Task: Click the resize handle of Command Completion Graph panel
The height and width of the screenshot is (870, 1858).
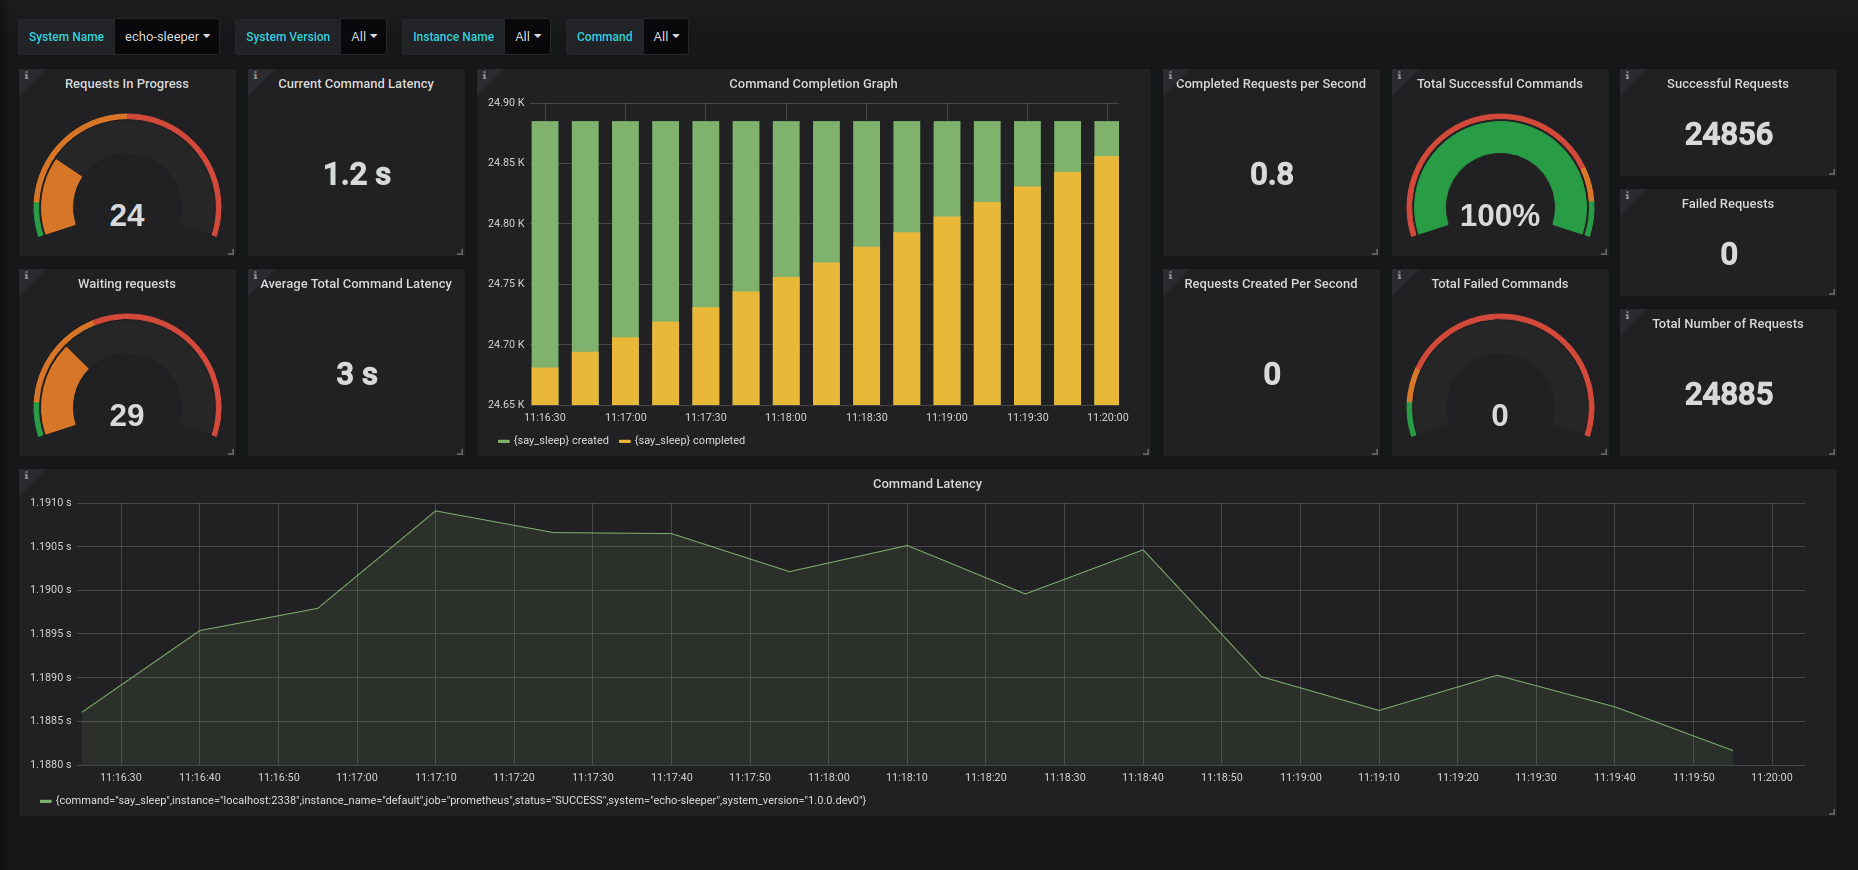Action: (x=1146, y=452)
